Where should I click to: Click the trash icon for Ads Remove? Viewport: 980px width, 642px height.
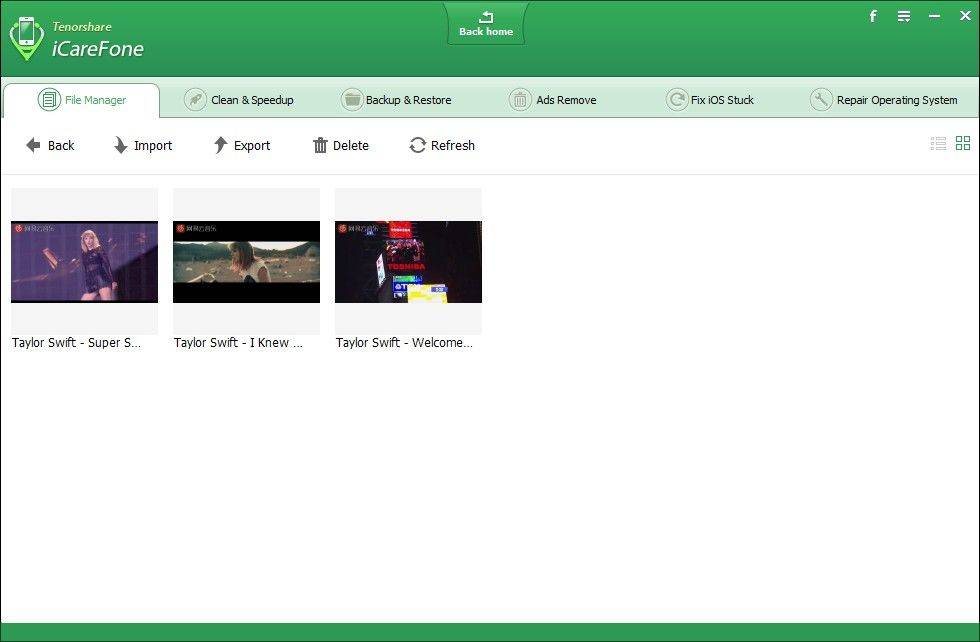click(520, 99)
